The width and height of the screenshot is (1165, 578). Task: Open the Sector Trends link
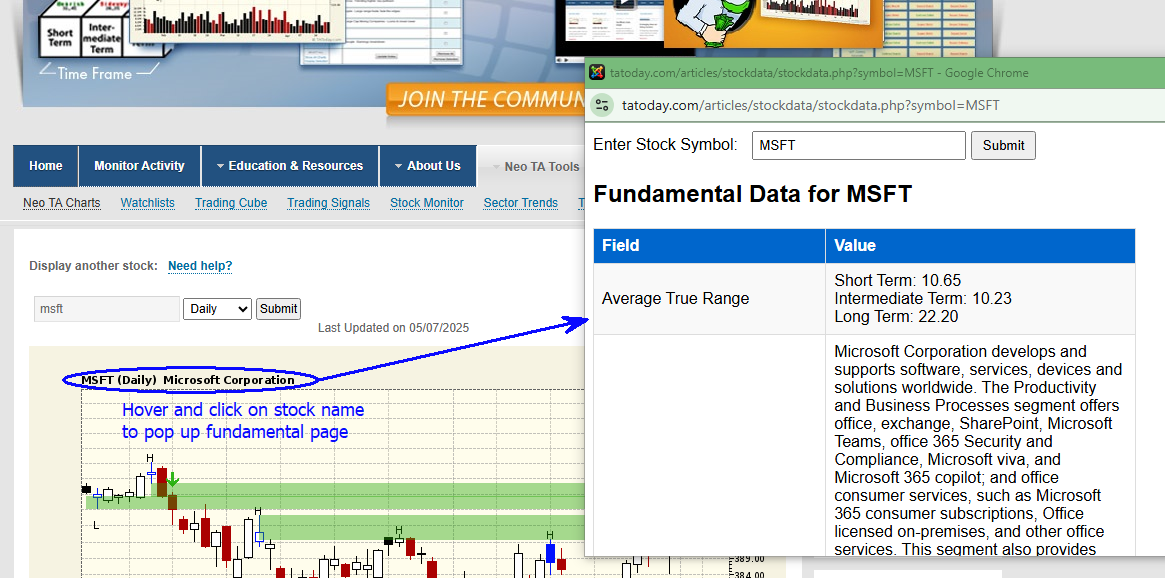(x=521, y=203)
